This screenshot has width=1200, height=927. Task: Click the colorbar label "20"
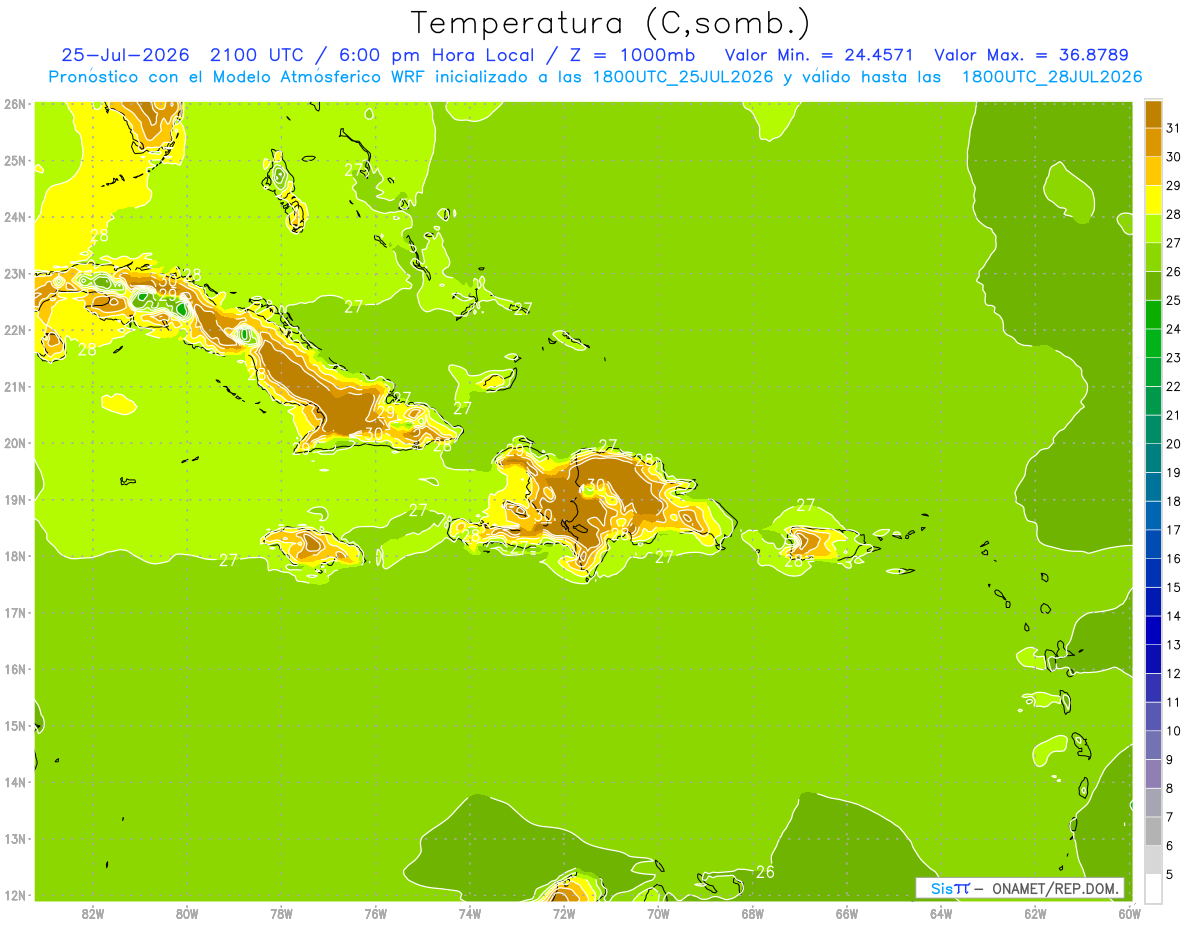tap(1174, 444)
